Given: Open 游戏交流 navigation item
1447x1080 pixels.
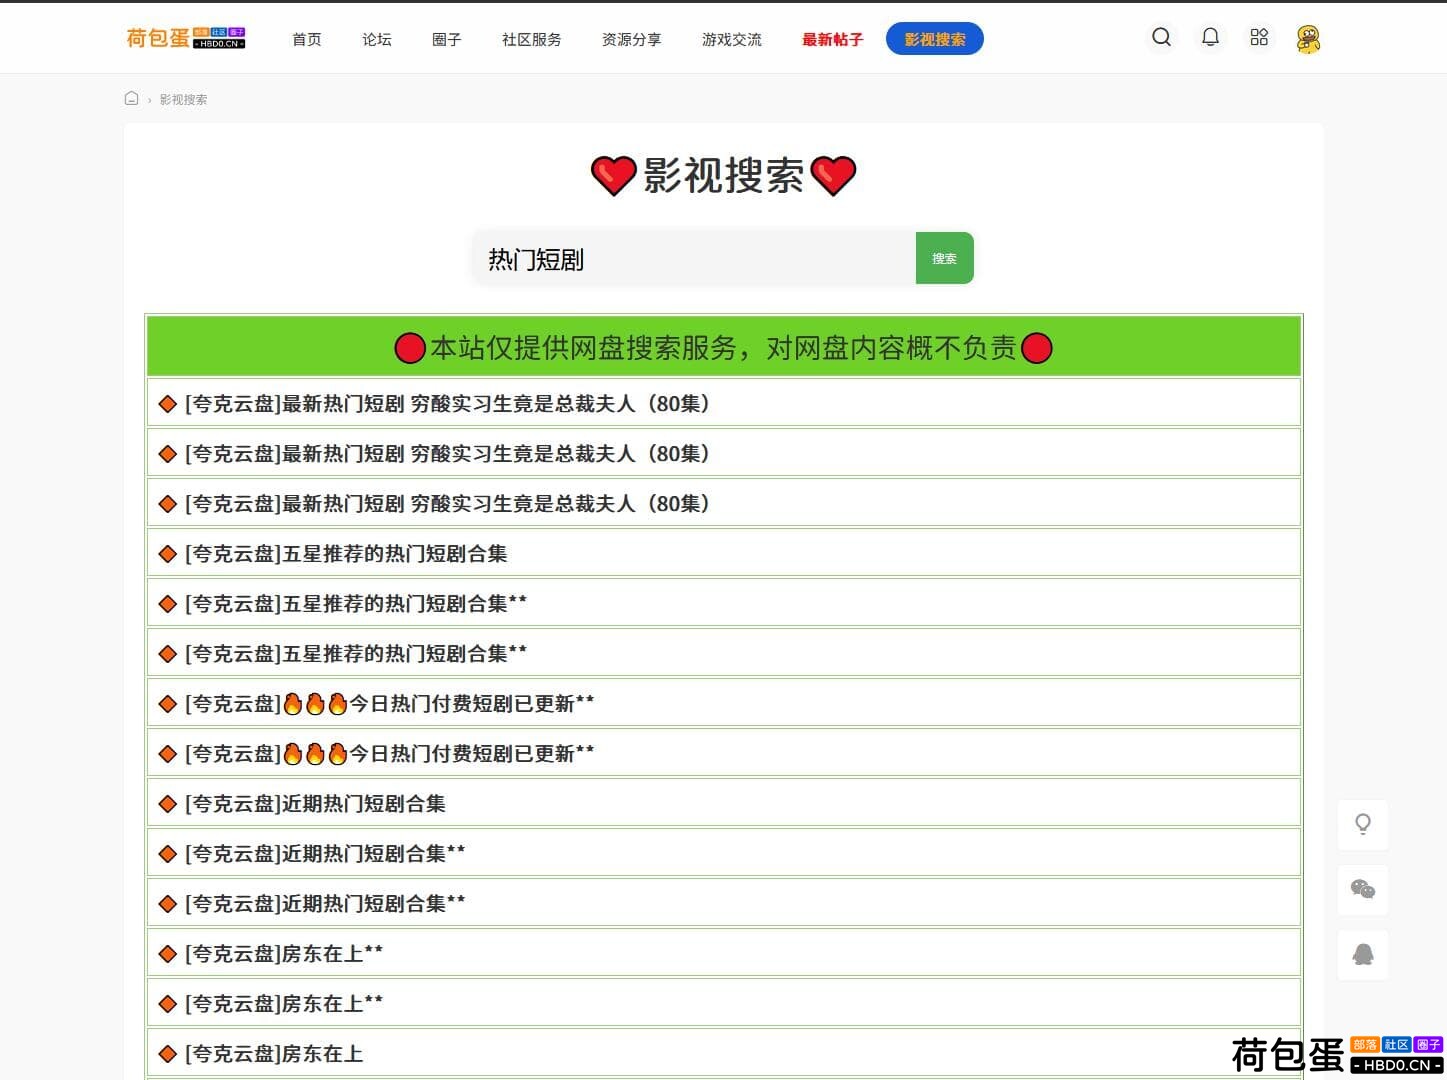Looking at the screenshot, I should (732, 39).
